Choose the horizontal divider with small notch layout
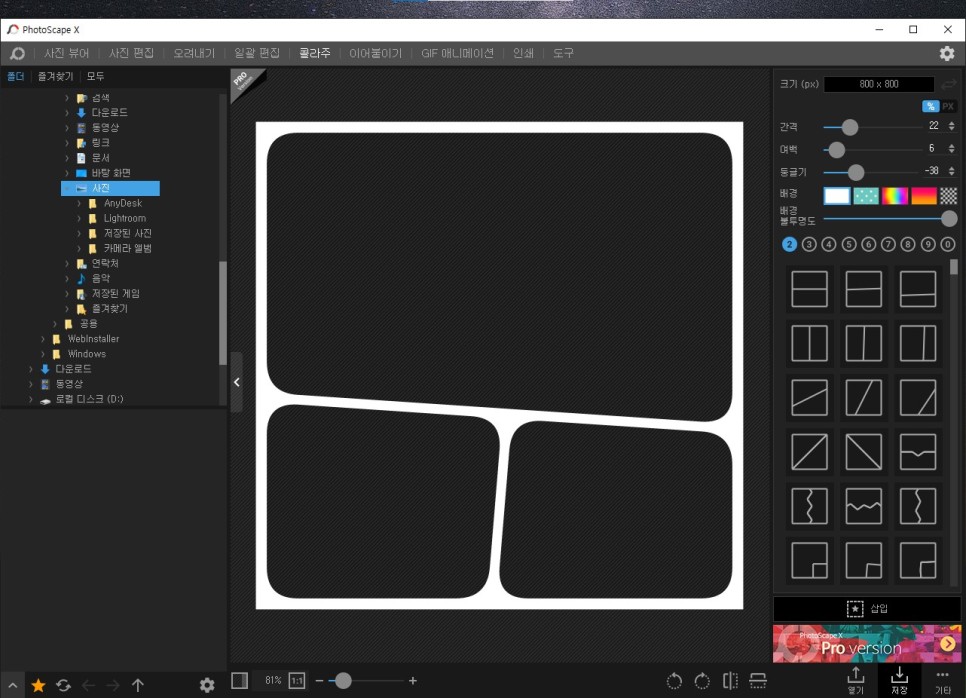Image resolution: width=966 pixels, height=698 pixels. pos(918,452)
